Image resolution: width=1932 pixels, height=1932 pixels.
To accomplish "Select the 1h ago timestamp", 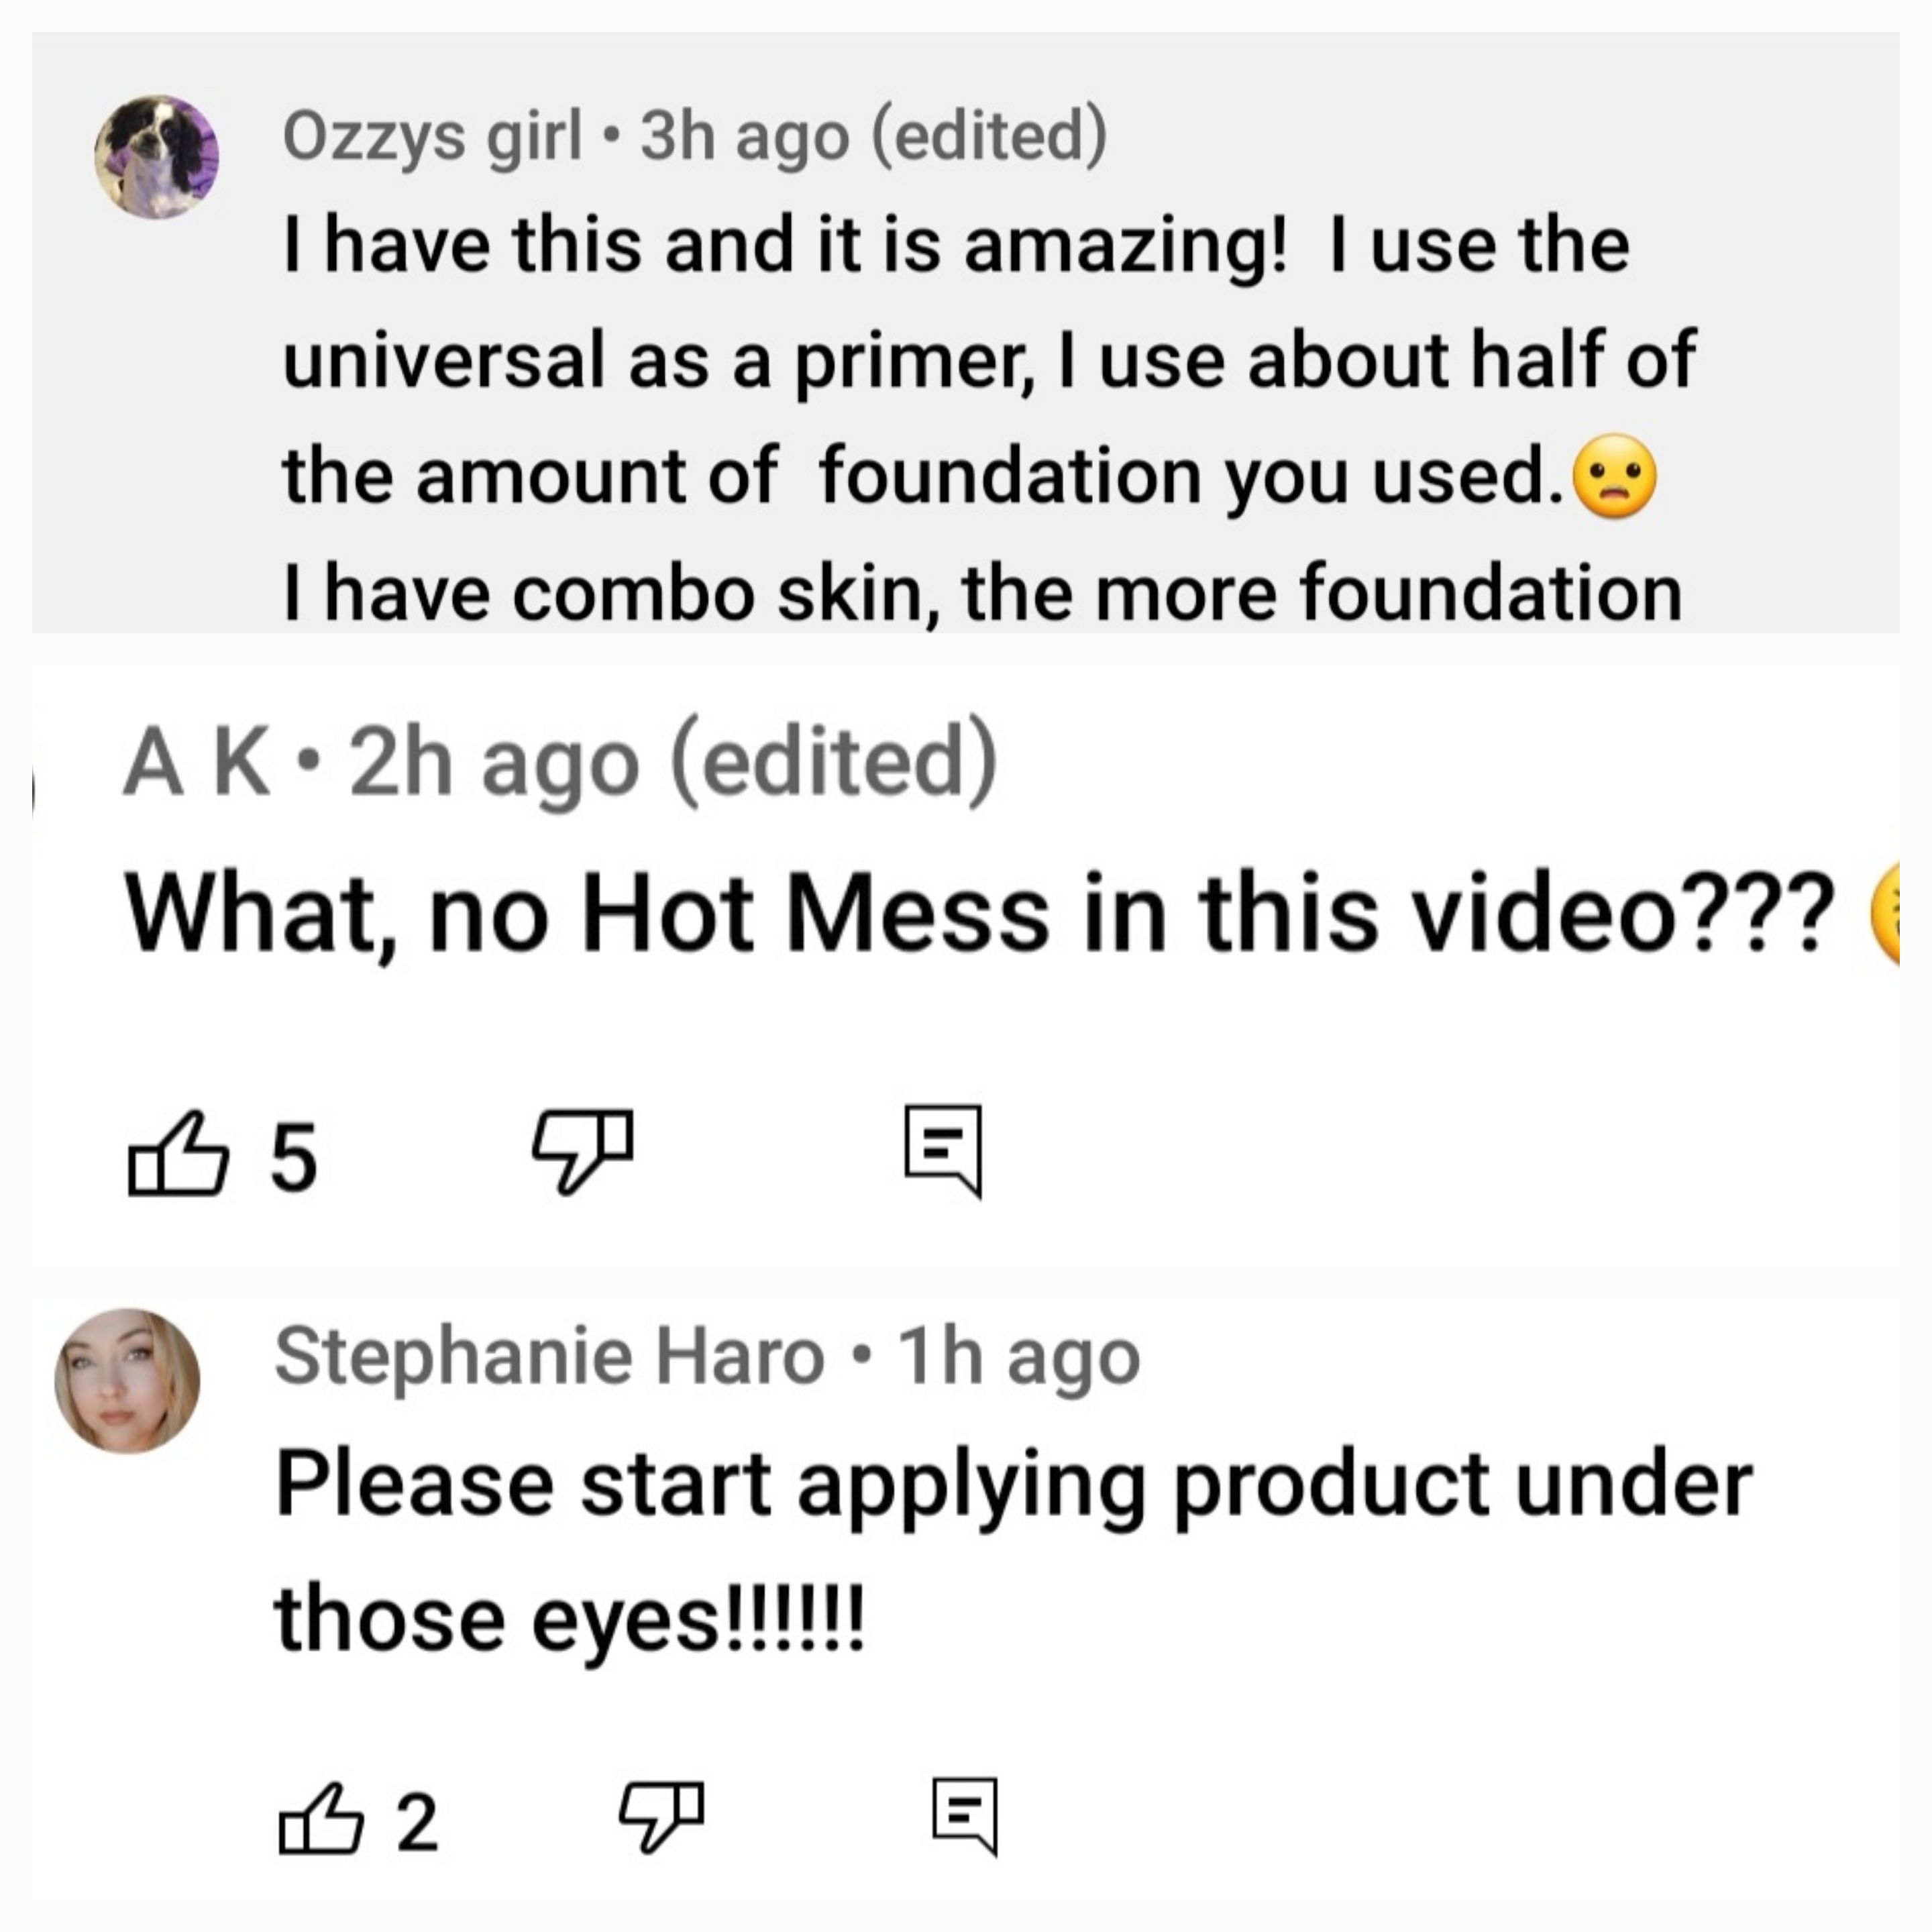I will click(1019, 1357).
